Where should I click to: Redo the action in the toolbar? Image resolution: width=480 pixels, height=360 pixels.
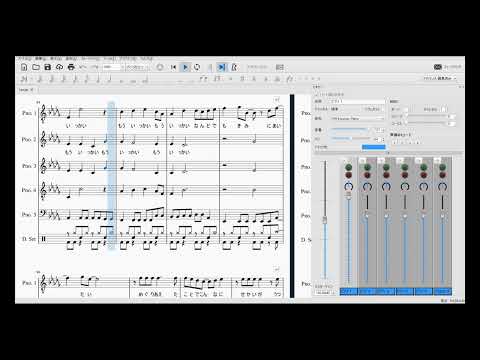click(x=95, y=67)
